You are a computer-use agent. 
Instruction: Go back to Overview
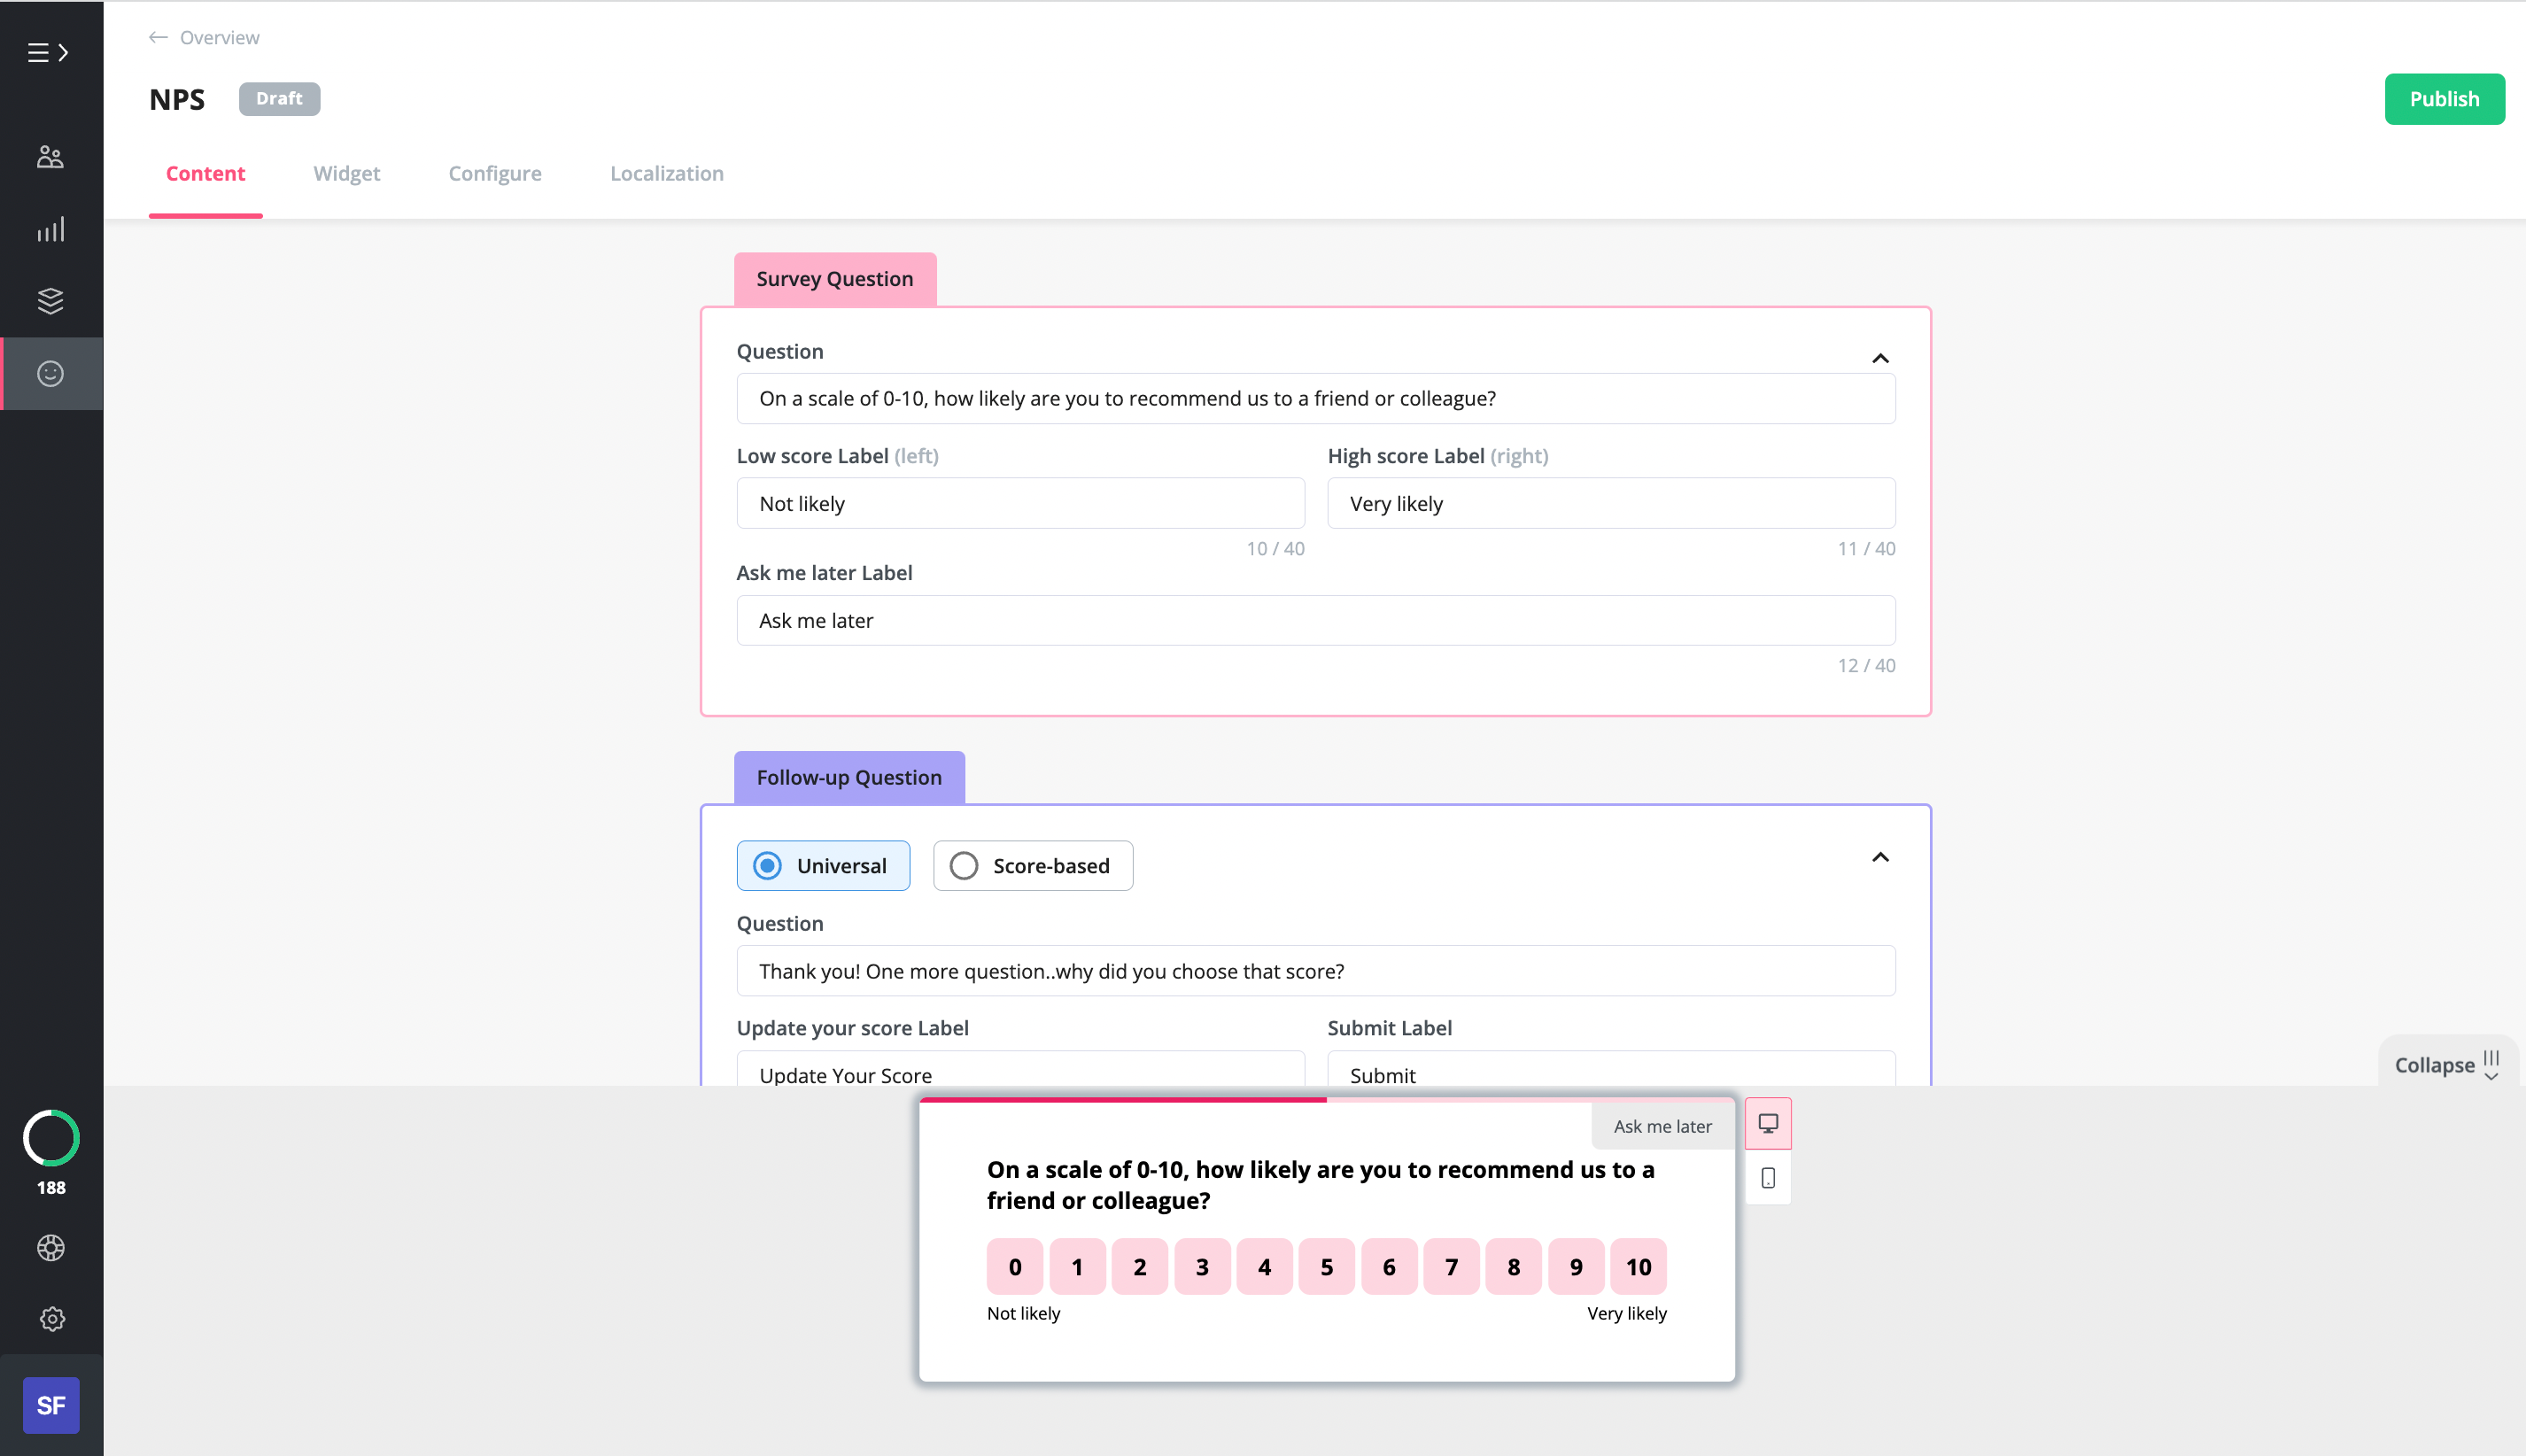[x=202, y=37]
